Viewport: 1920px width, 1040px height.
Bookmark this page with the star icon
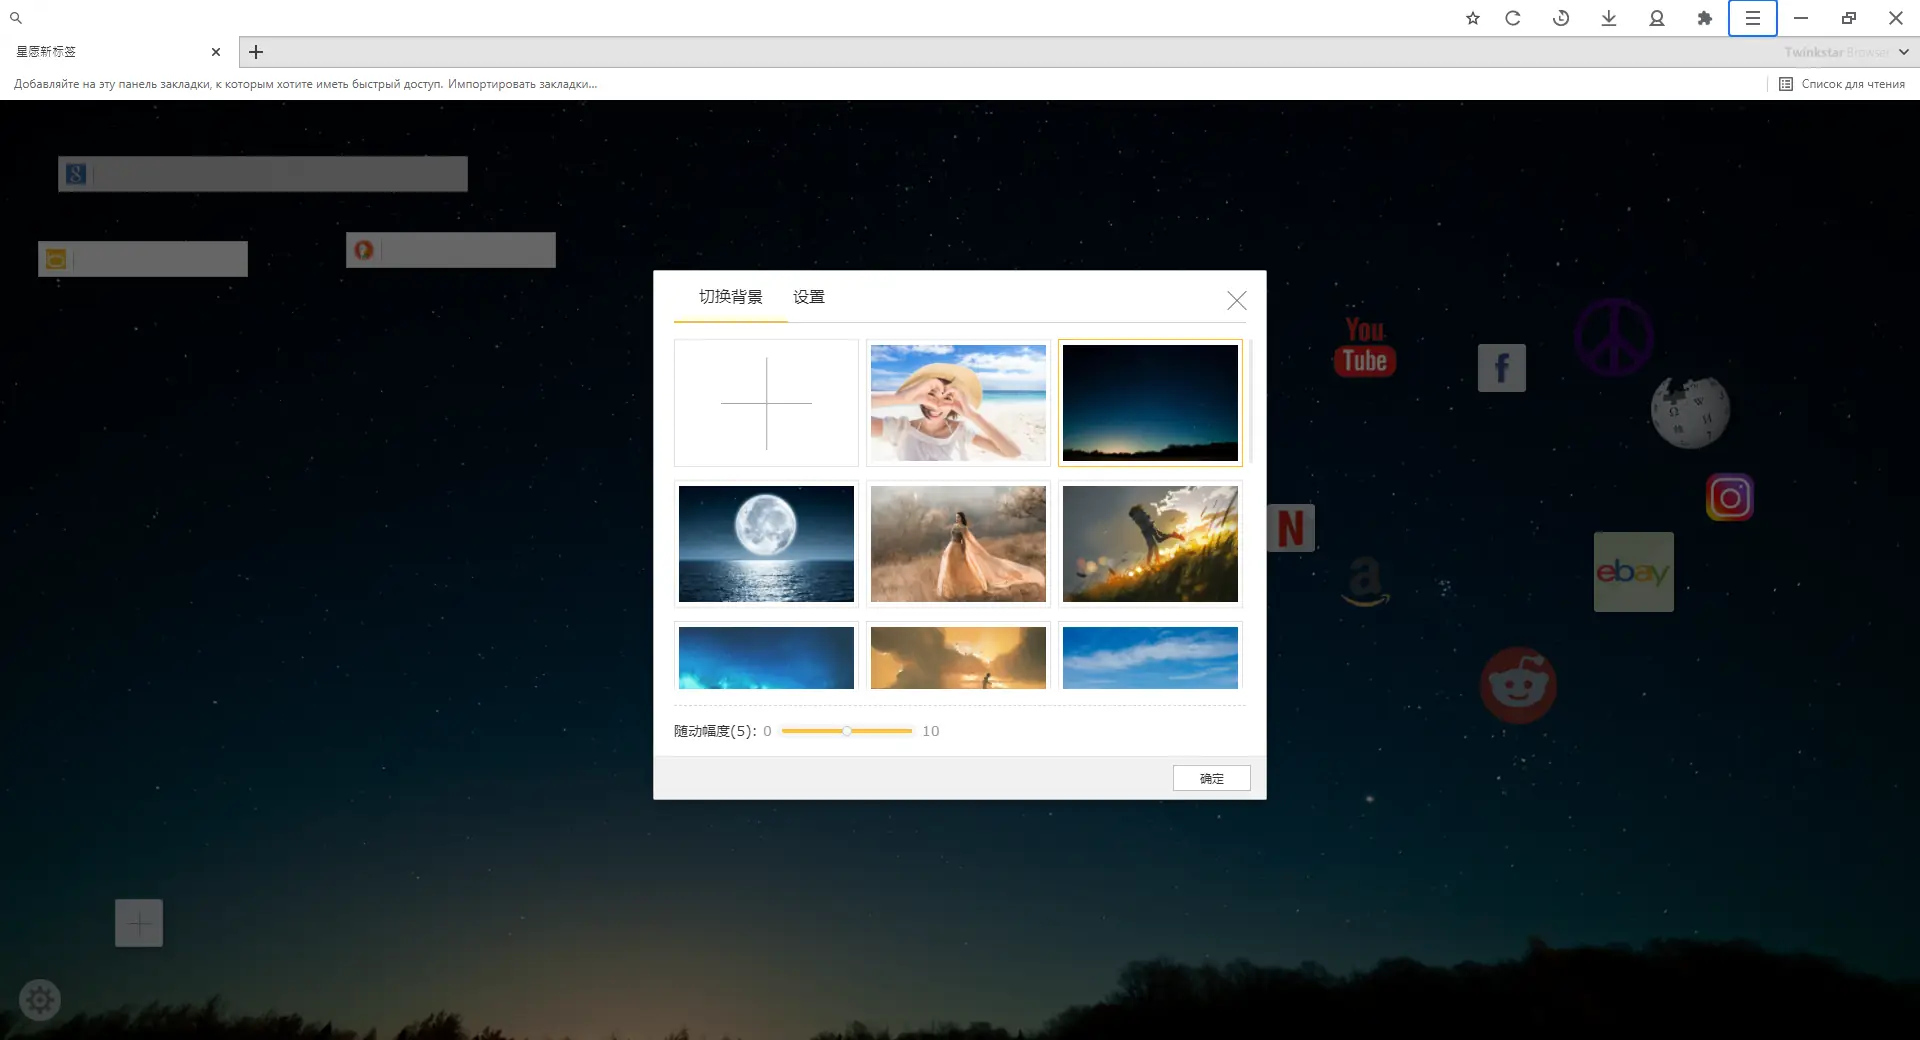pos(1472,17)
